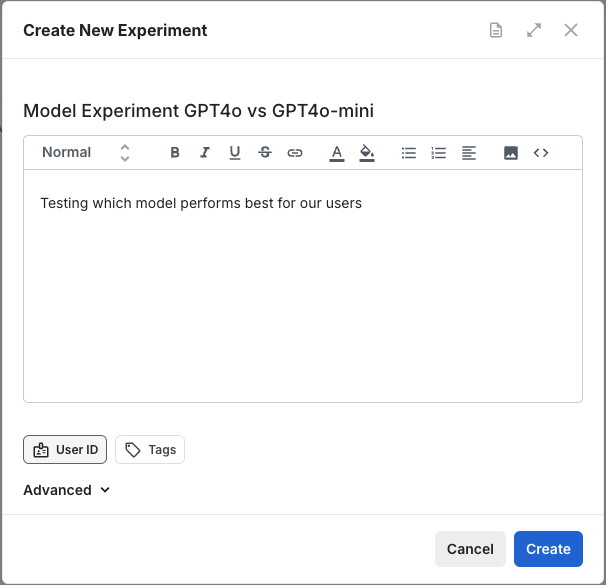Image resolution: width=606 pixels, height=585 pixels.
Task: Close the Create New Experiment dialog
Action: [571, 30]
